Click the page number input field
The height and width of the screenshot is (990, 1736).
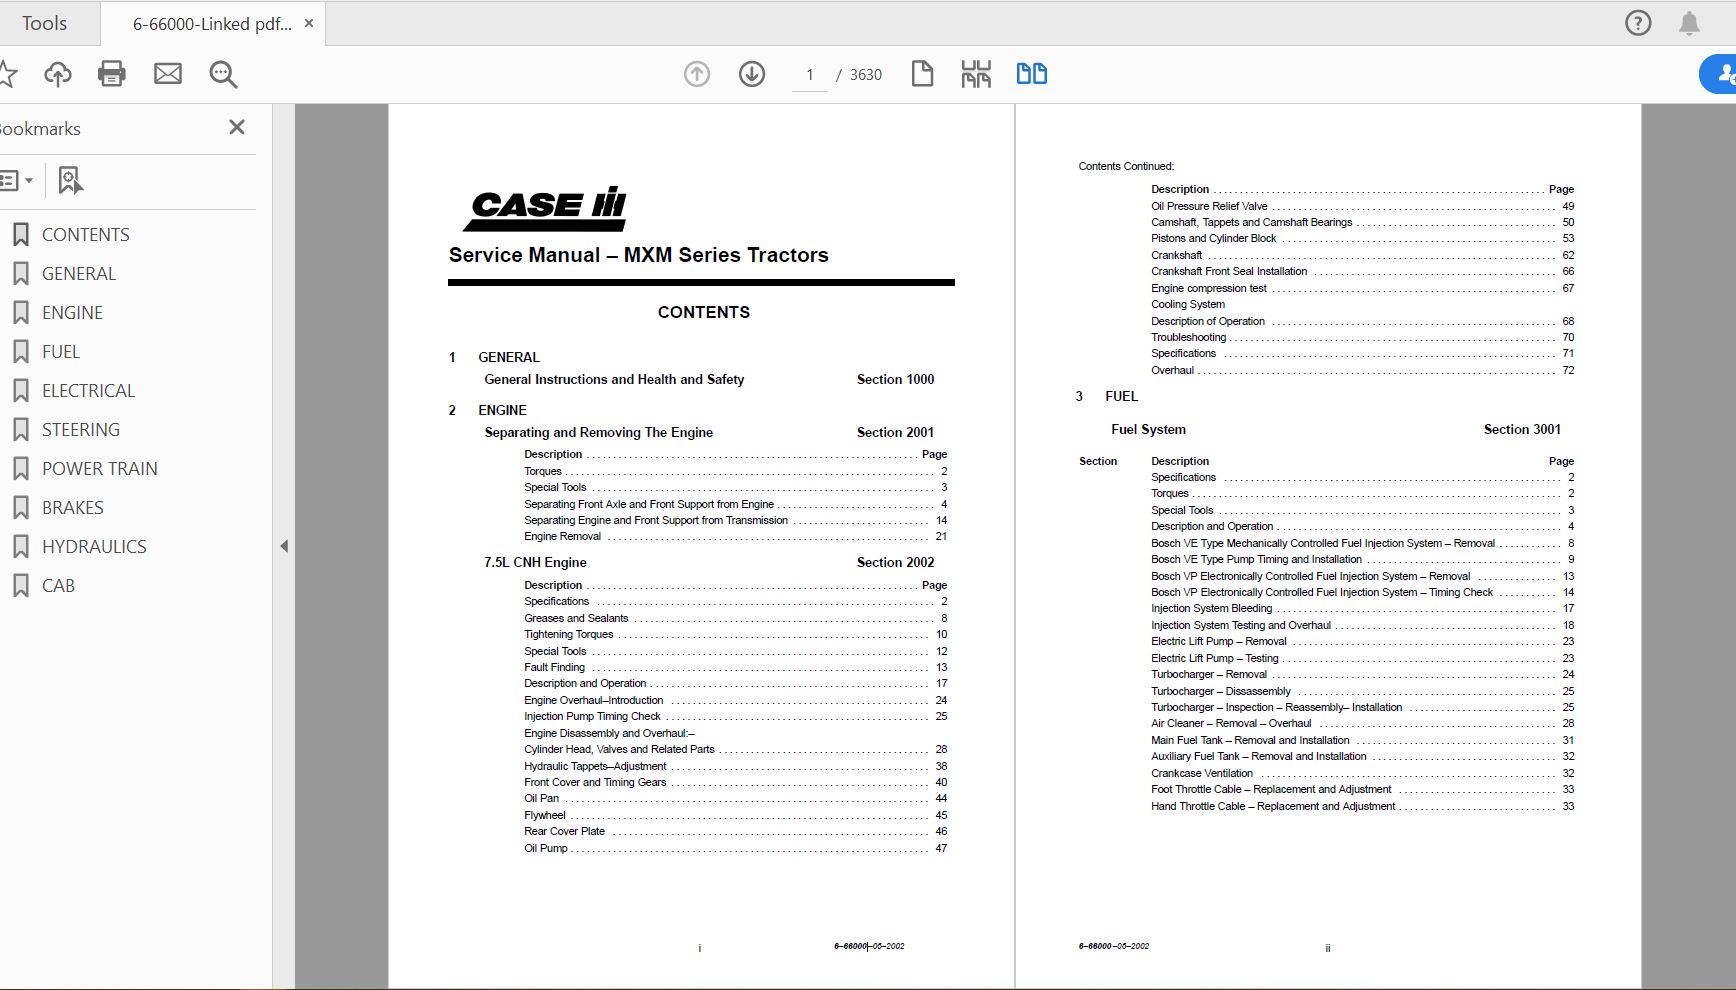(810, 74)
